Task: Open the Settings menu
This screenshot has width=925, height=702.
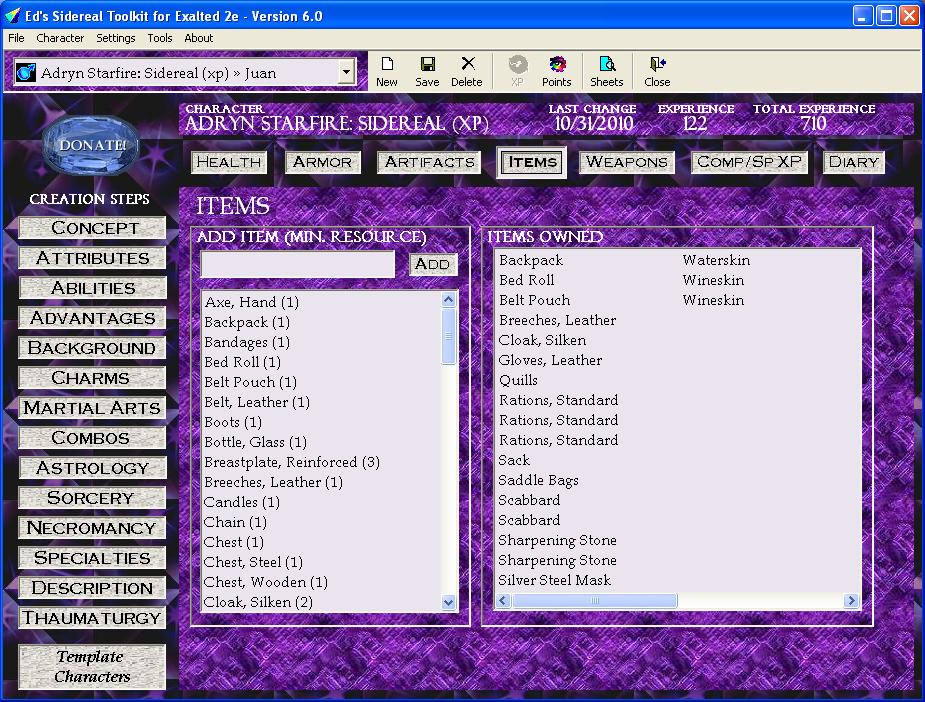Action: (x=116, y=38)
